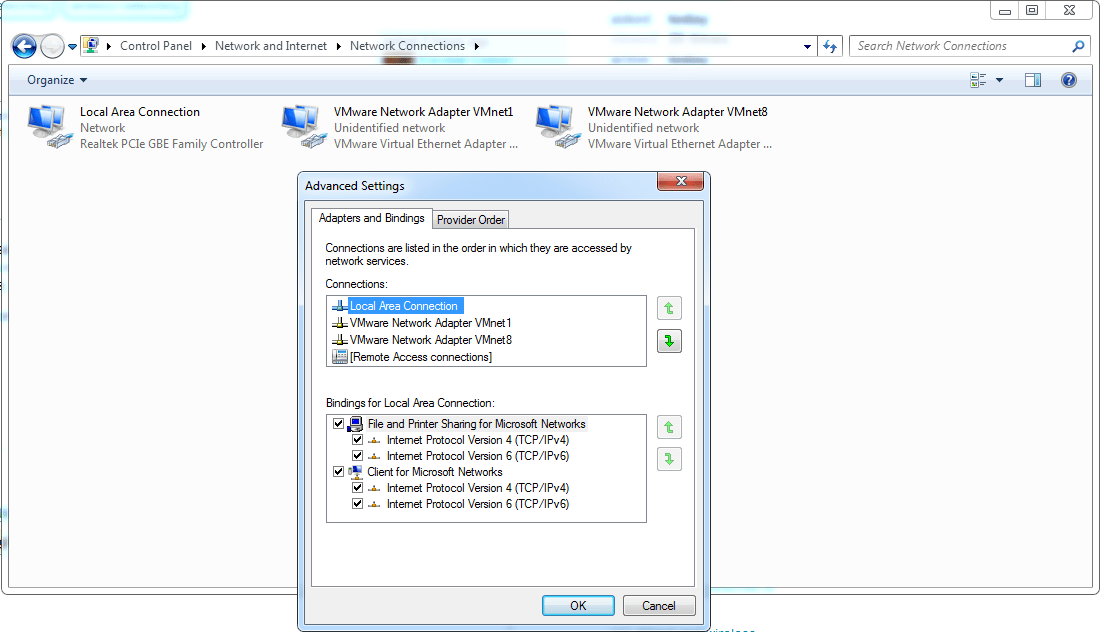Image resolution: width=1103 pixels, height=632 pixels.
Task: Click Network Connections breadcrumb
Action: pyautogui.click(x=407, y=46)
